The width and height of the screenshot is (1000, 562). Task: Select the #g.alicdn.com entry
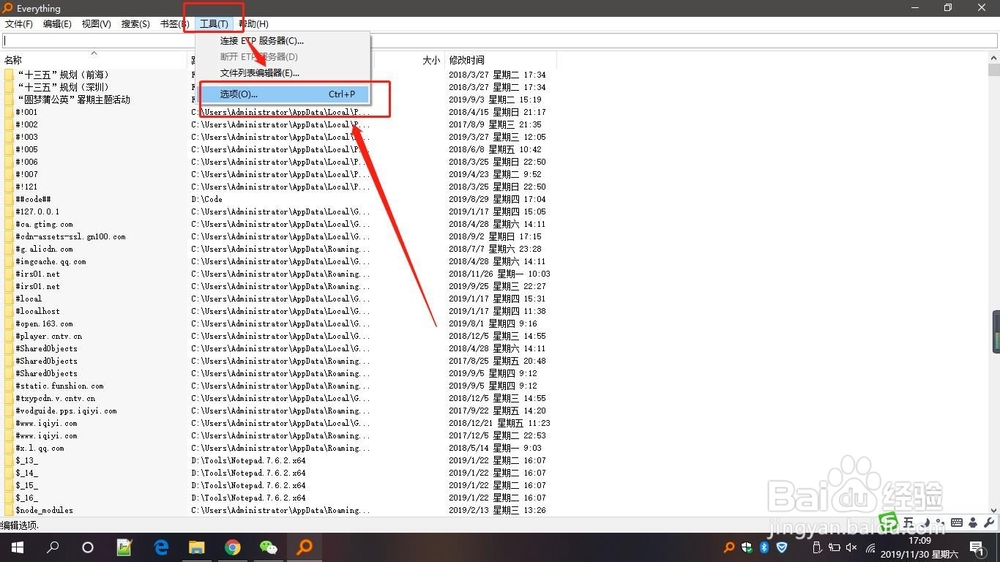[45, 249]
